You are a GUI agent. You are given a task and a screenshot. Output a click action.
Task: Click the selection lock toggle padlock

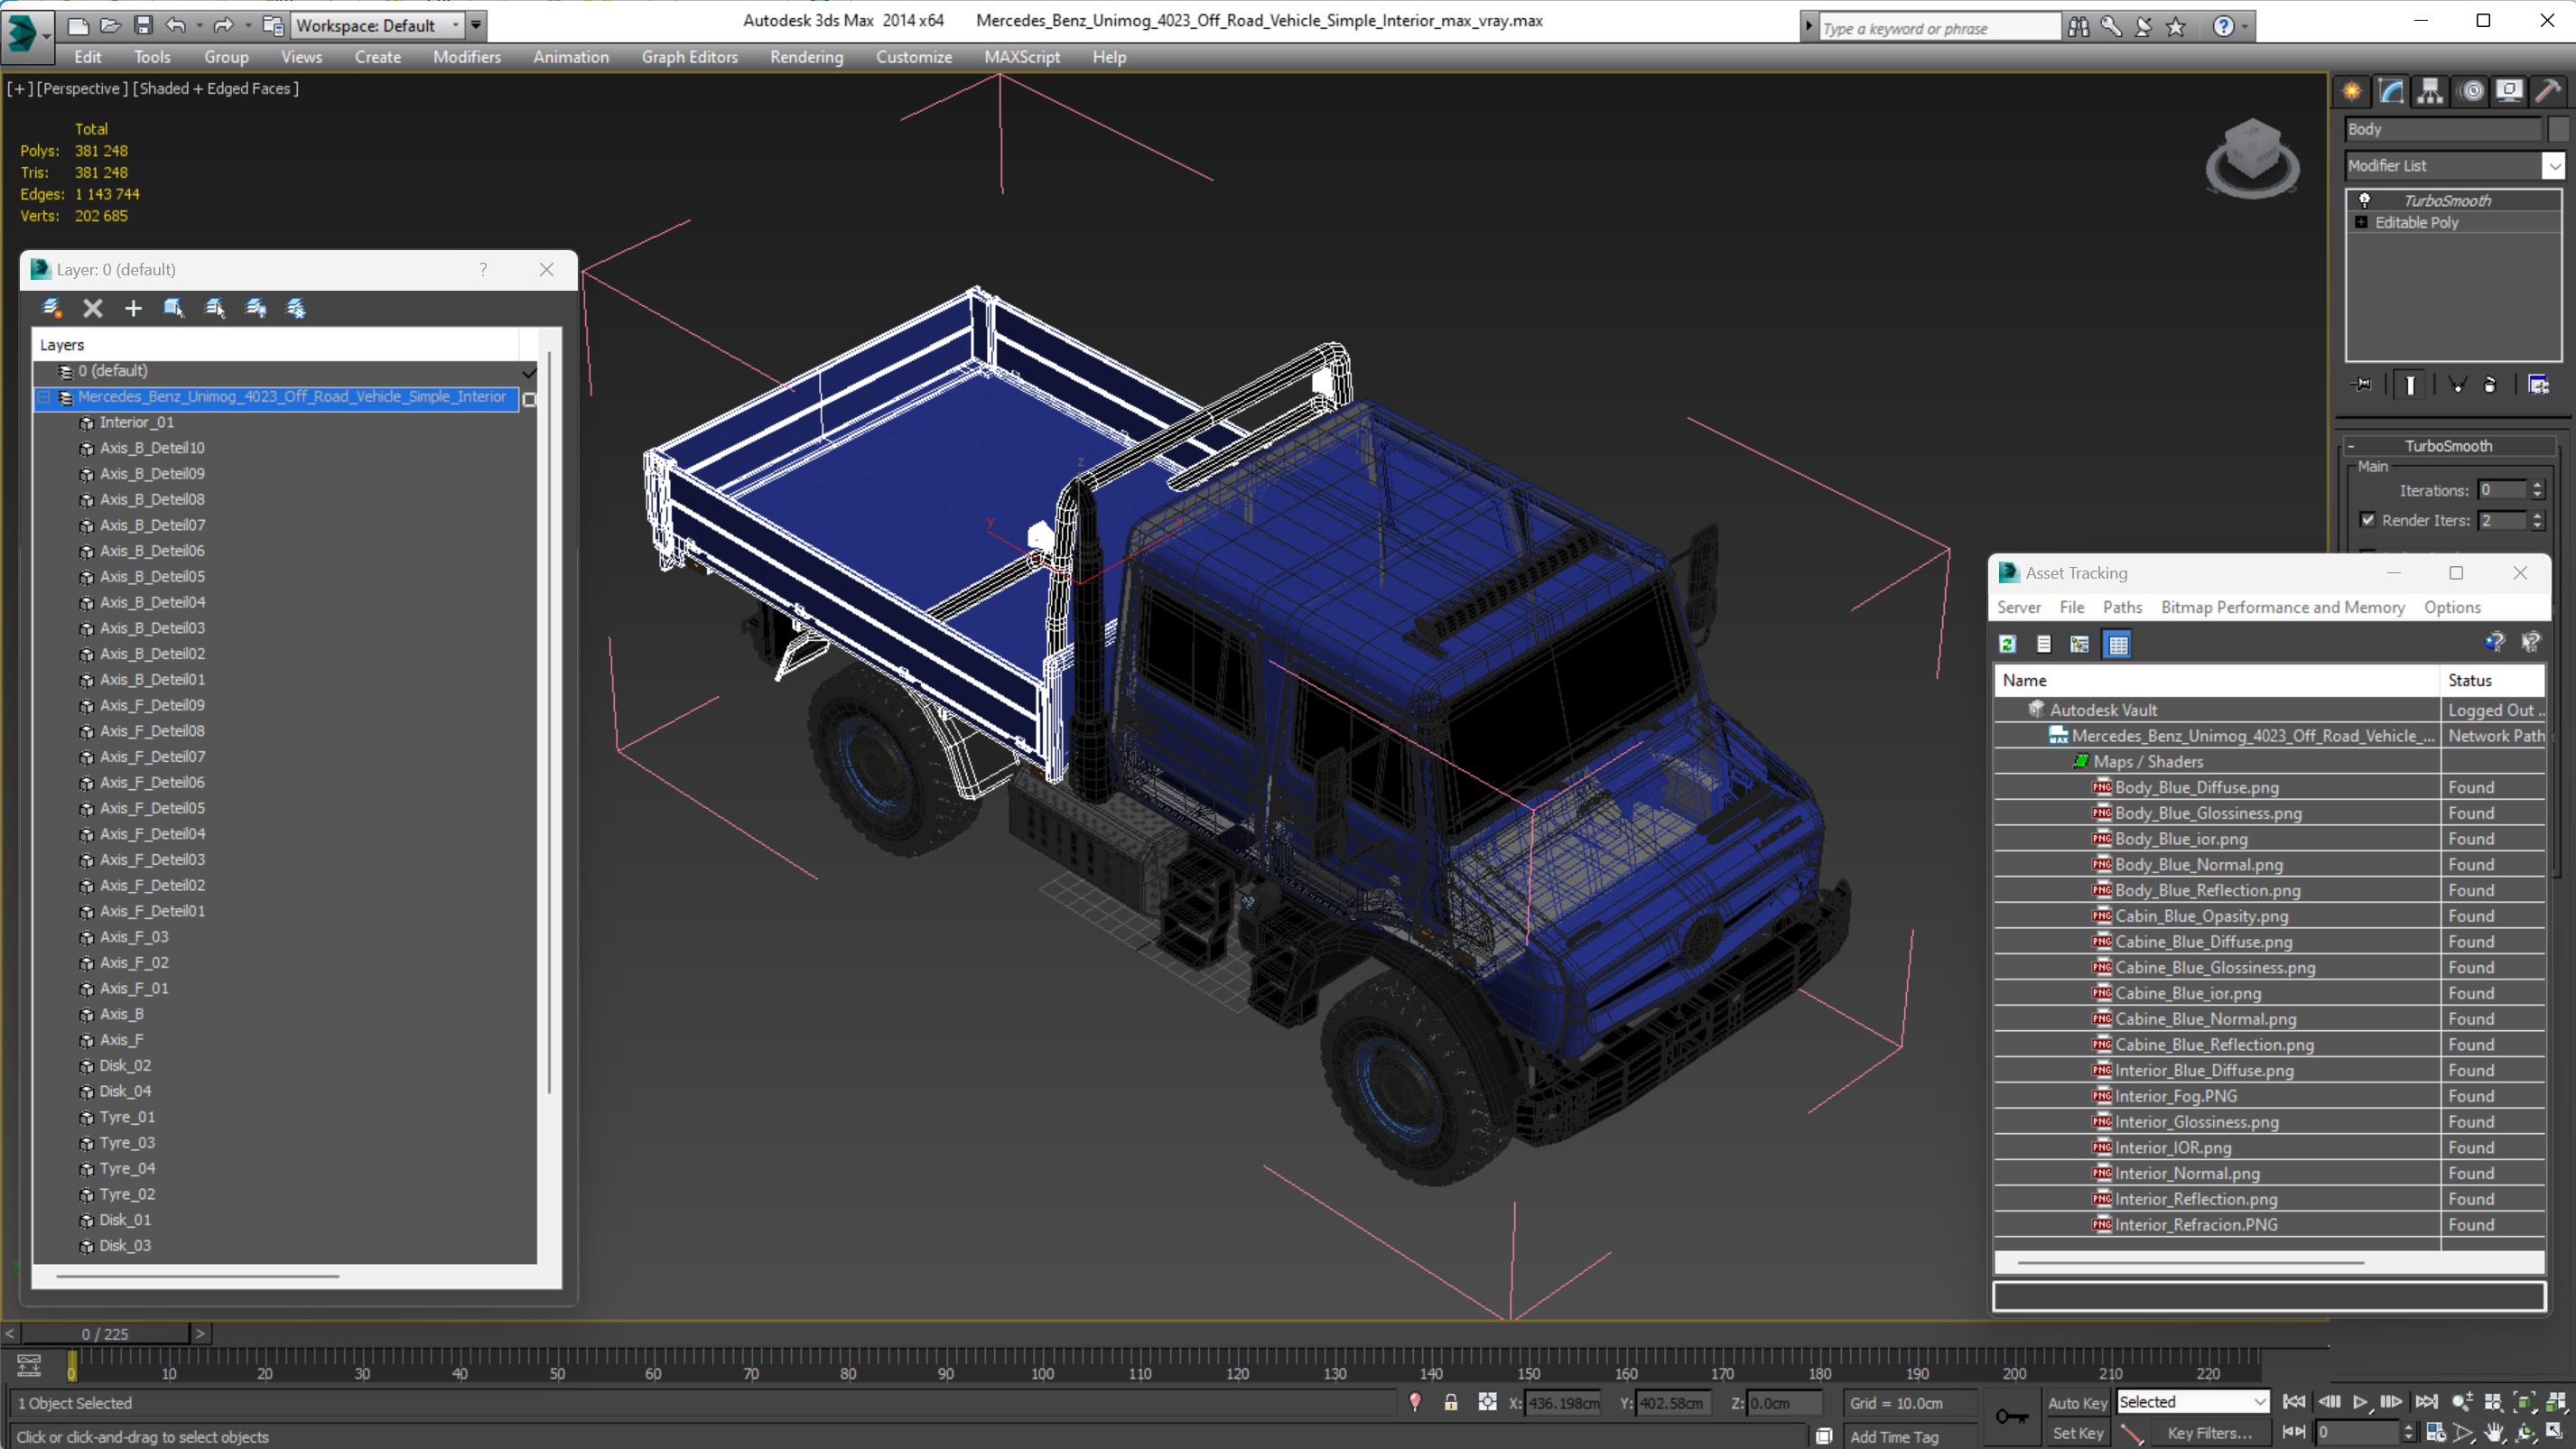[1450, 1402]
